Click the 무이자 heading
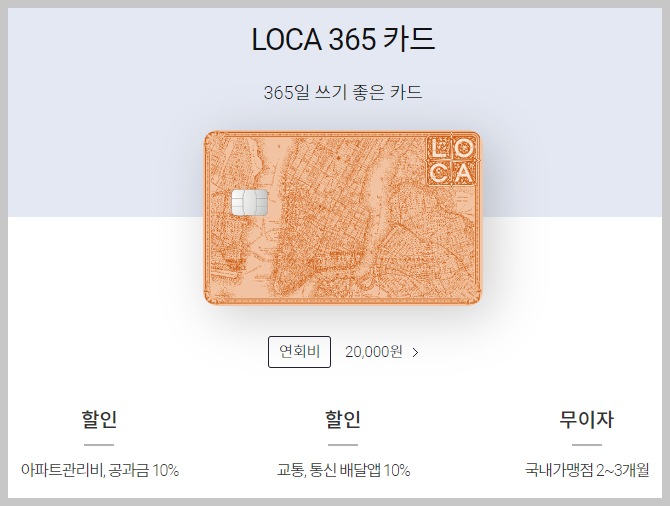Screen dimensions: 670x506 tap(587, 419)
